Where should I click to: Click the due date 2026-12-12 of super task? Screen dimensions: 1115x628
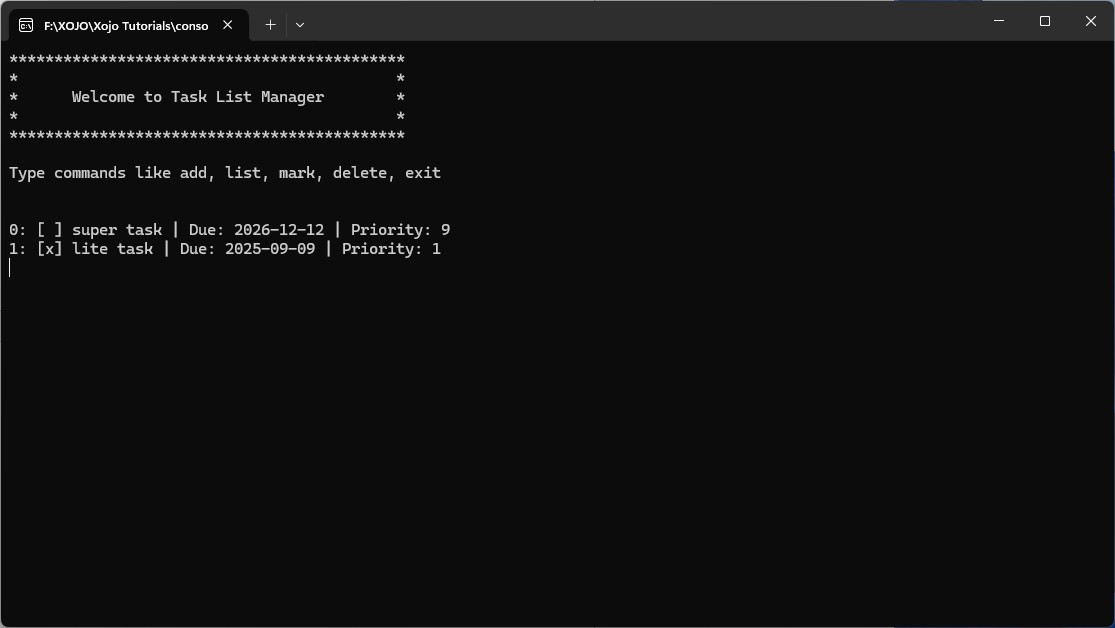point(281,229)
